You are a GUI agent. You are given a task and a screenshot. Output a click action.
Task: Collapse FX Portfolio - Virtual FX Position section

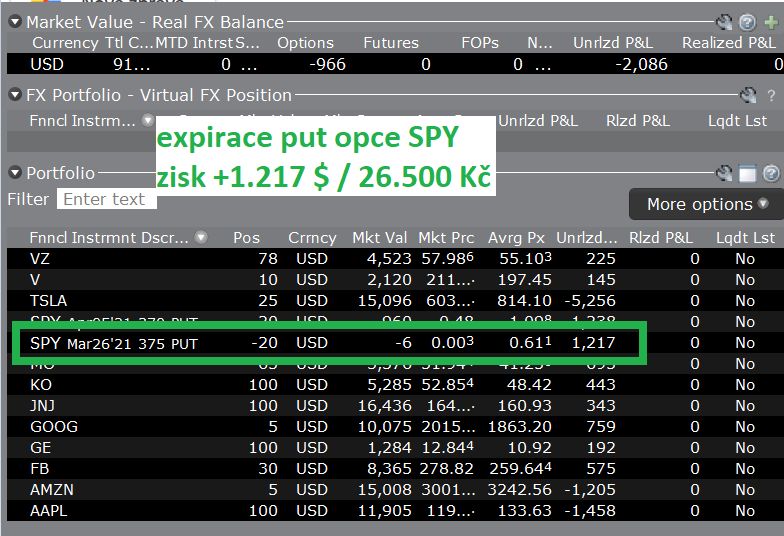coord(15,95)
